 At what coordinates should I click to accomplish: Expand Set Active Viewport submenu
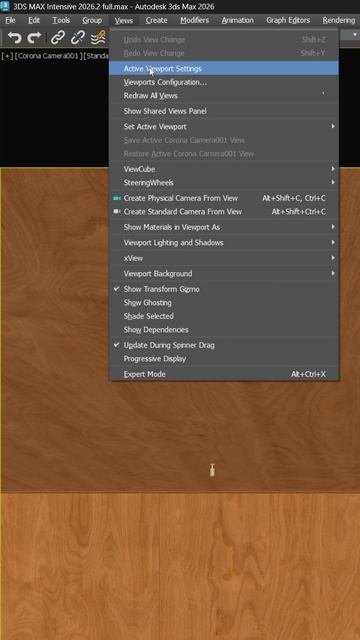click(x=224, y=127)
